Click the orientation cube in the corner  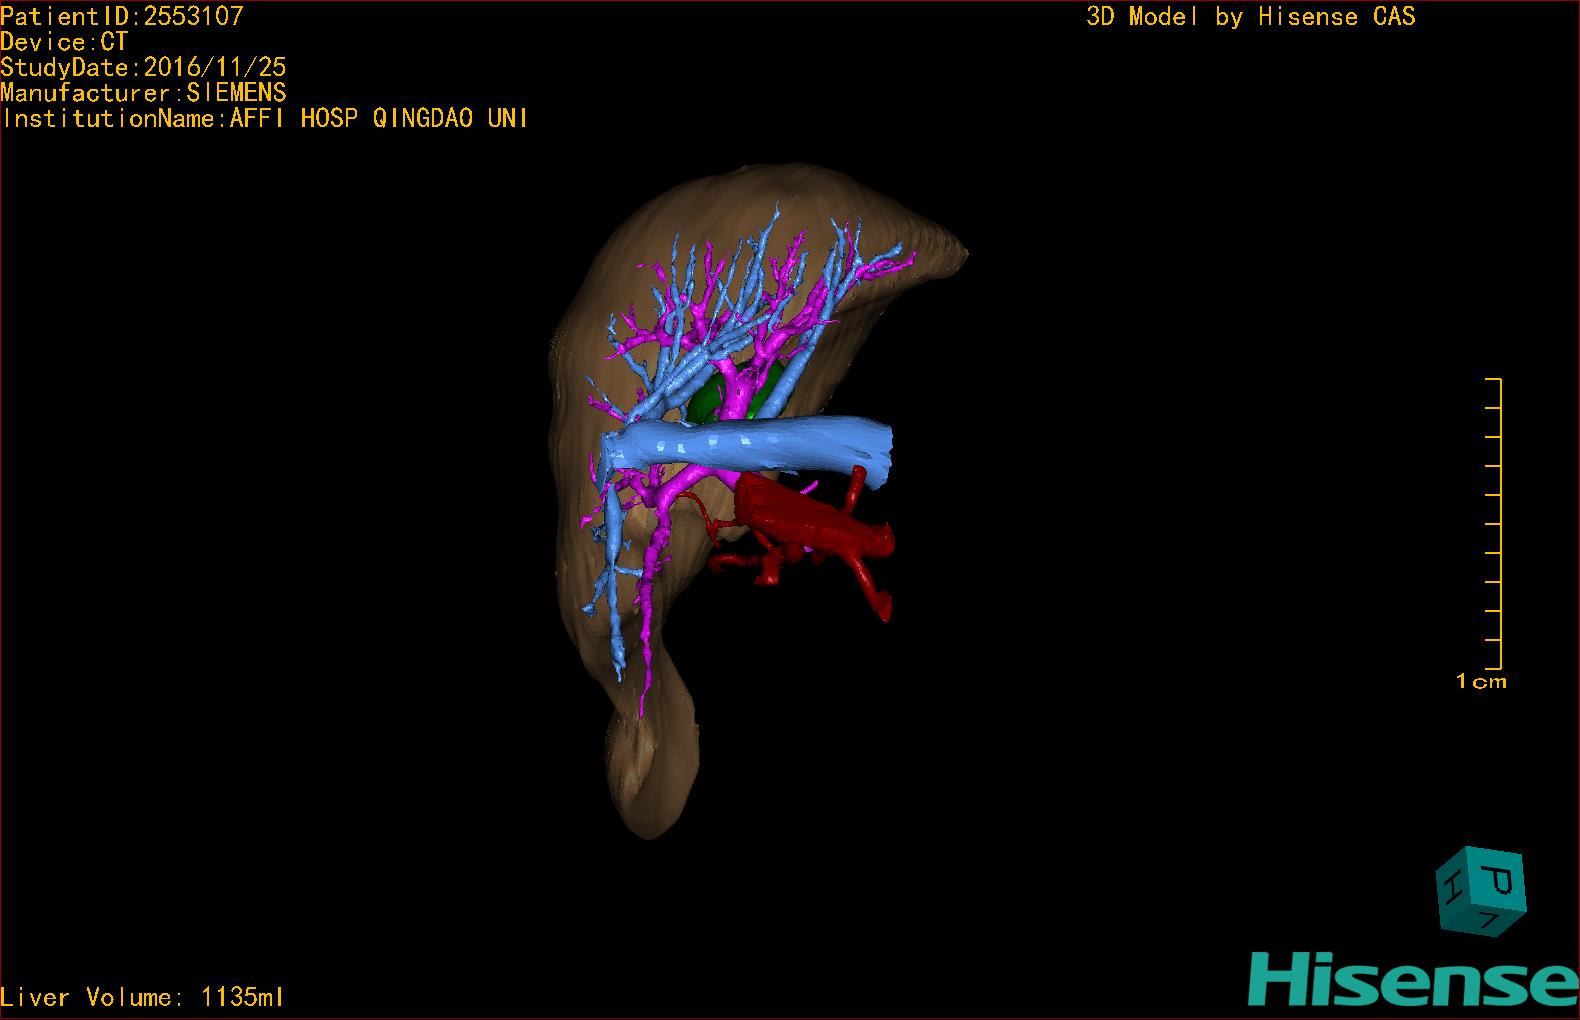[1481, 892]
